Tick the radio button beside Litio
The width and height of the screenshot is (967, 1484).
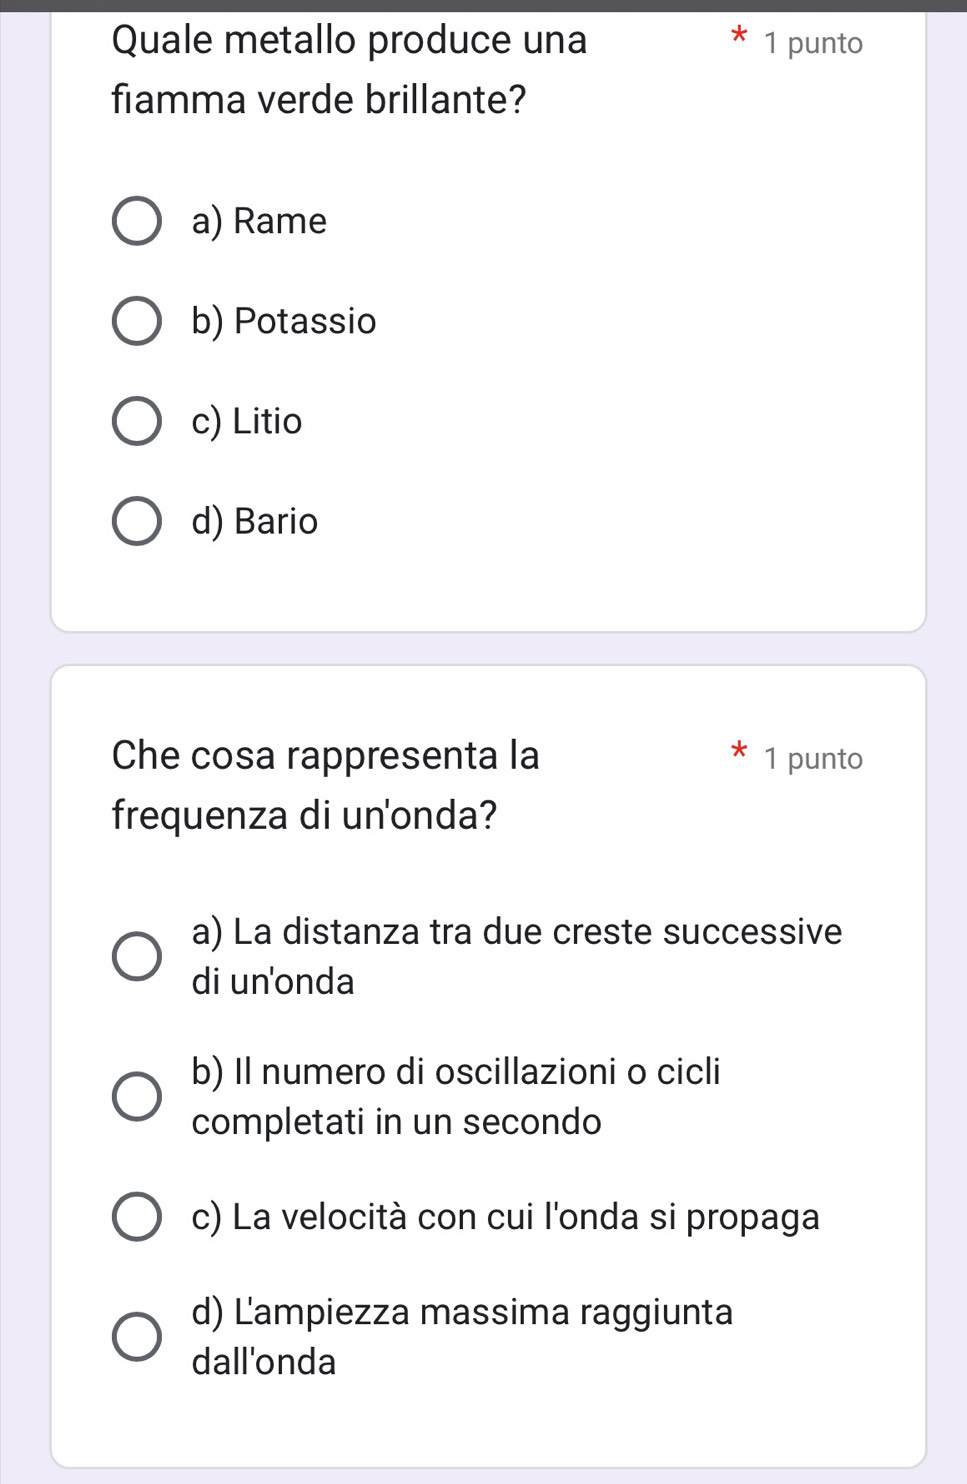(136, 421)
